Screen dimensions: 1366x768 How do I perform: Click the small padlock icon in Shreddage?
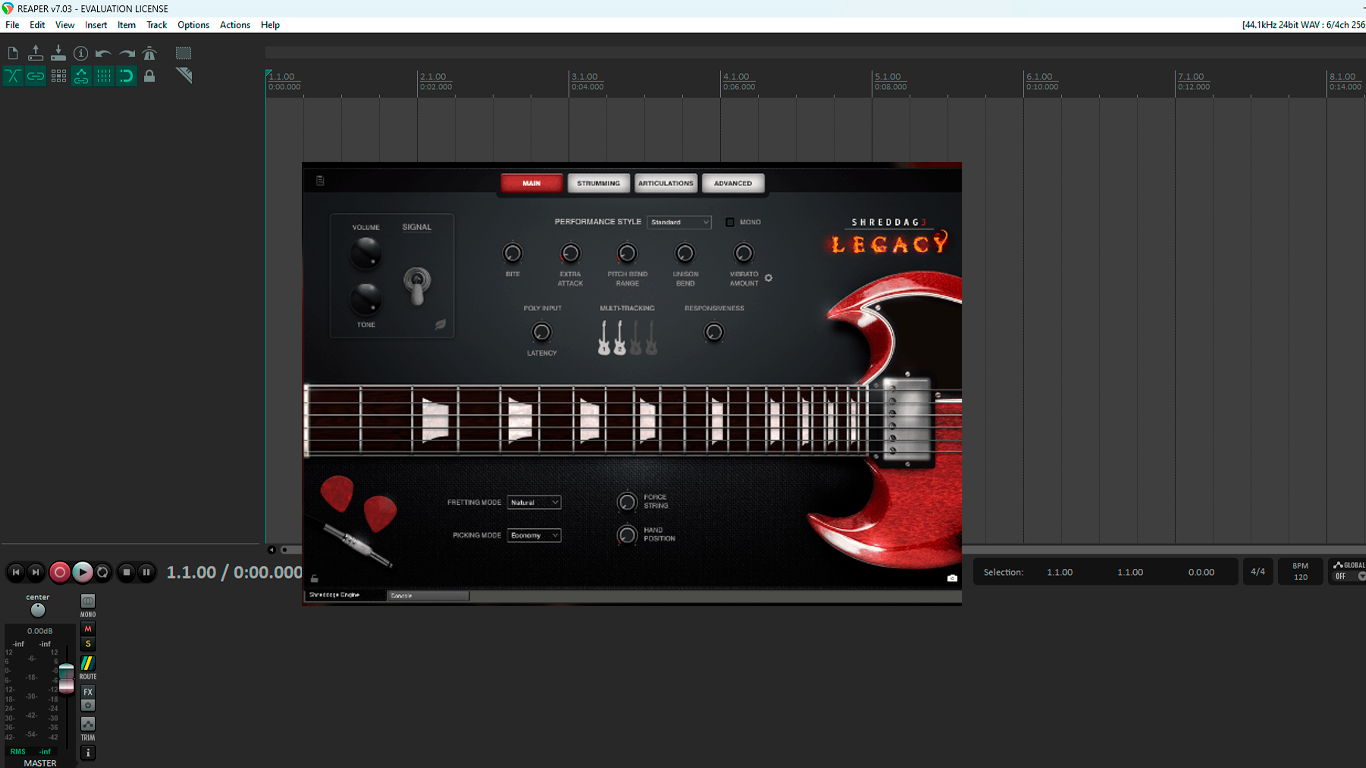click(314, 578)
